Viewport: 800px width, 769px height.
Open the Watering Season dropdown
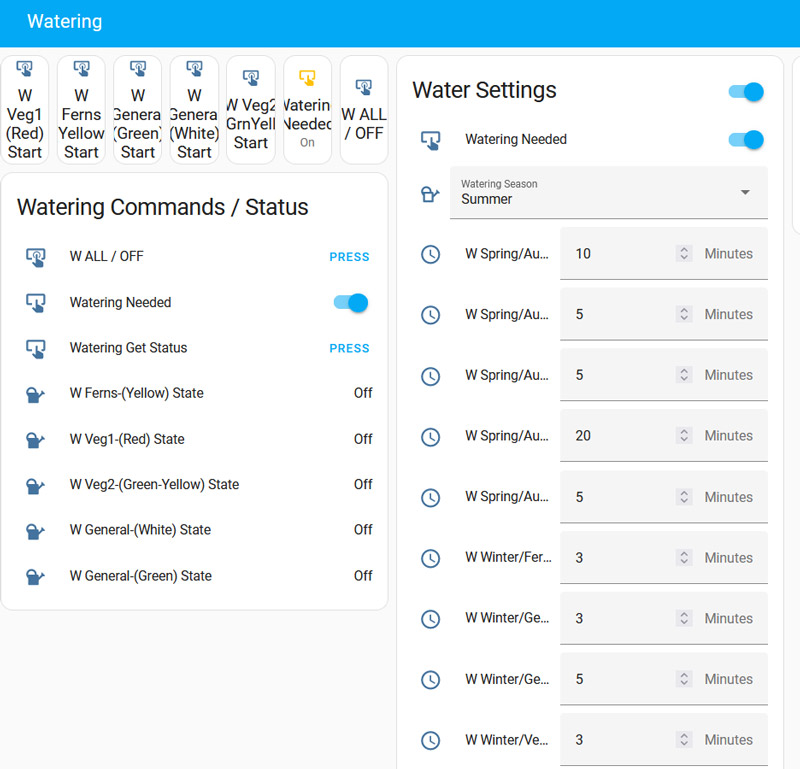pyautogui.click(x=609, y=193)
